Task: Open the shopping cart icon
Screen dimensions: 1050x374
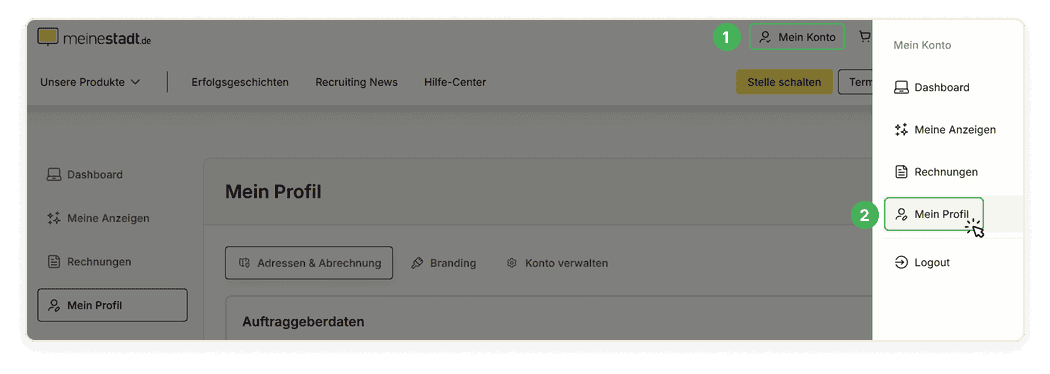Action: click(x=865, y=37)
